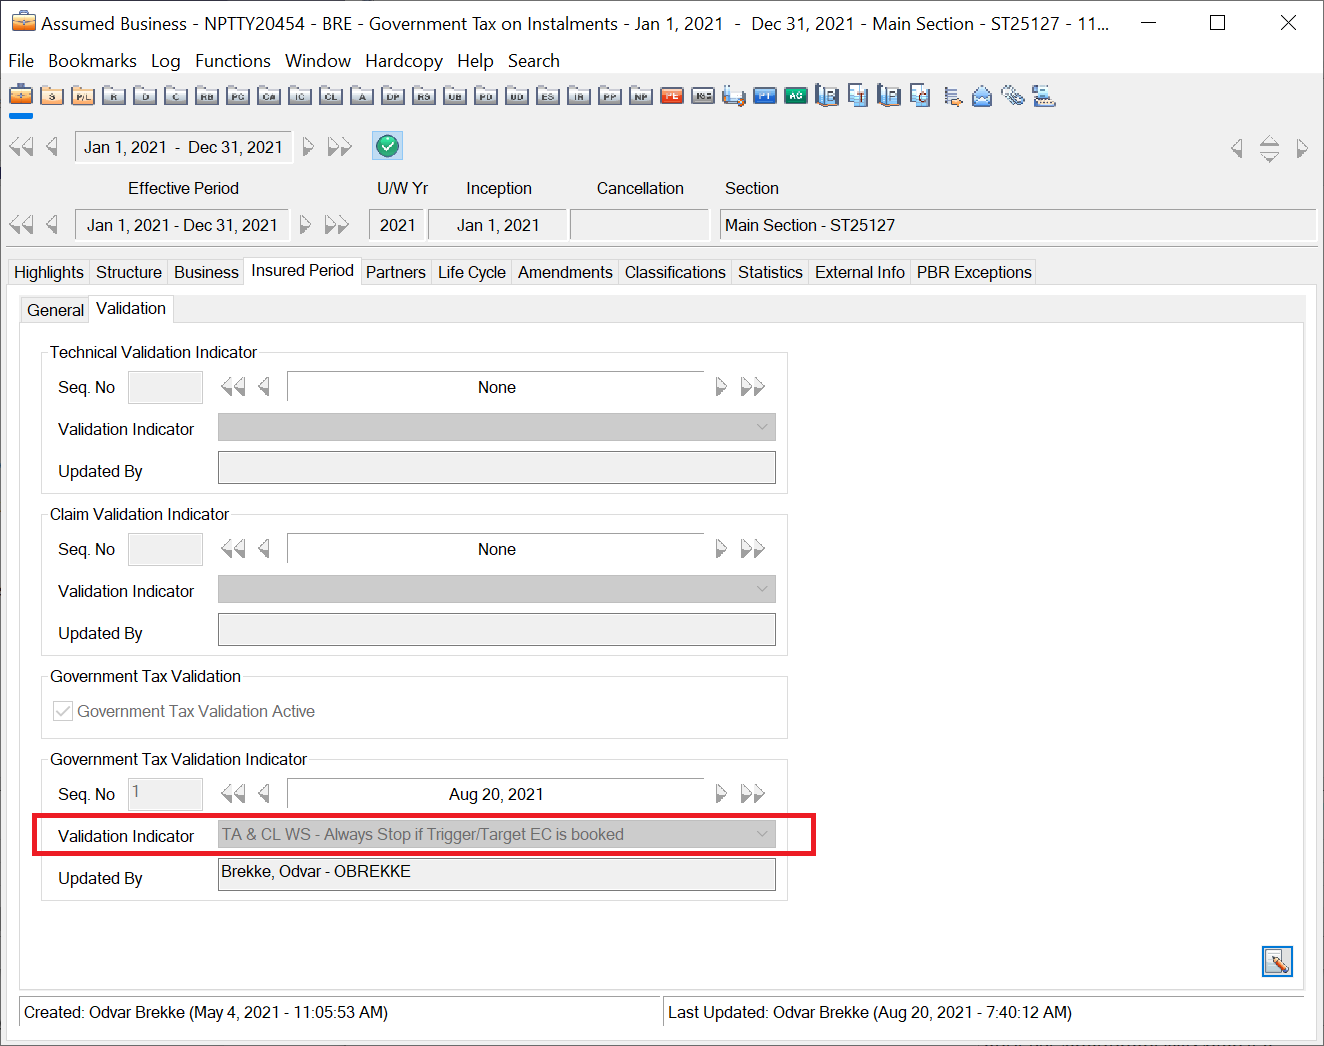Click the paperclip attachments toolbar icon
Image resolution: width=1324 pixels, height=1046 pixels.
[1013, 96]
